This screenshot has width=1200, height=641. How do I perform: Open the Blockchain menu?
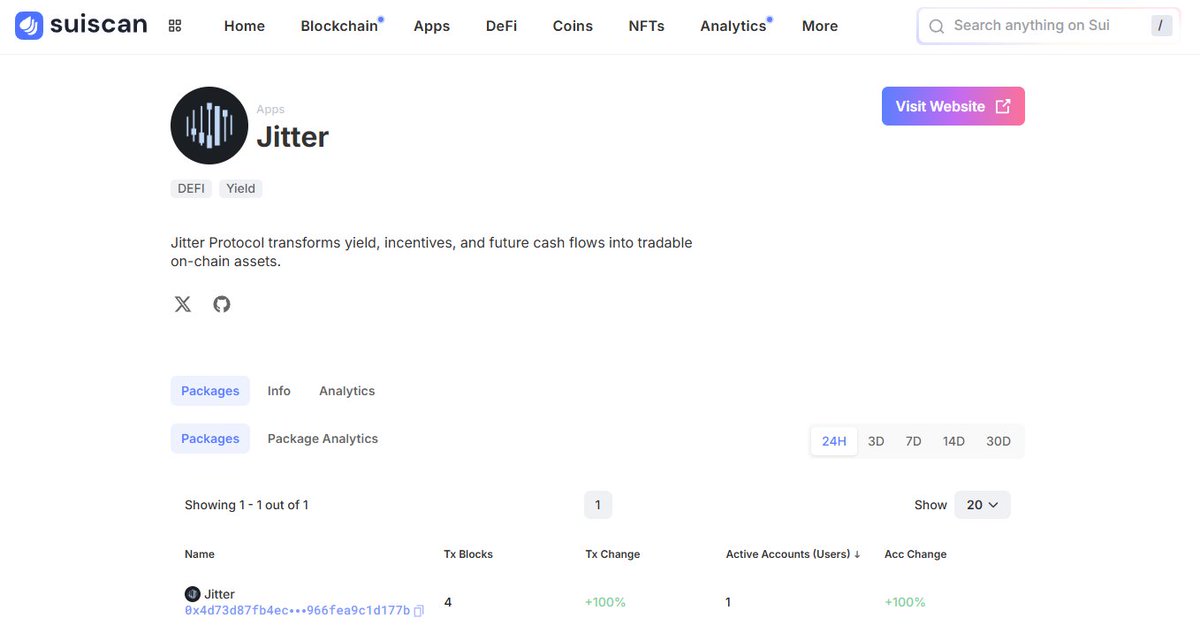(x=340, y=26)
